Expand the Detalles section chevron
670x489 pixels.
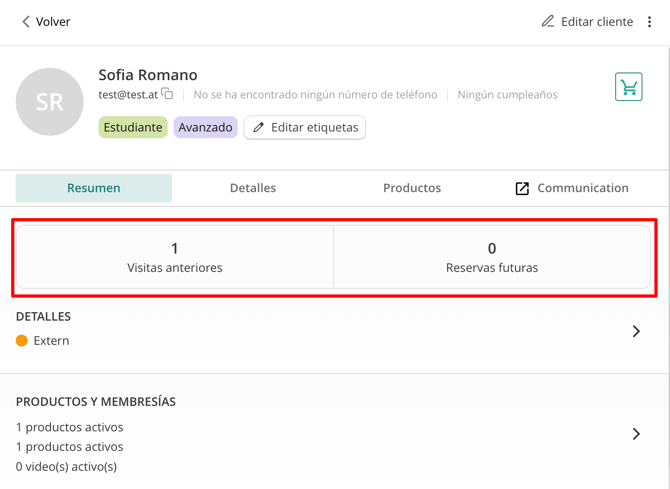click(636, 331)
